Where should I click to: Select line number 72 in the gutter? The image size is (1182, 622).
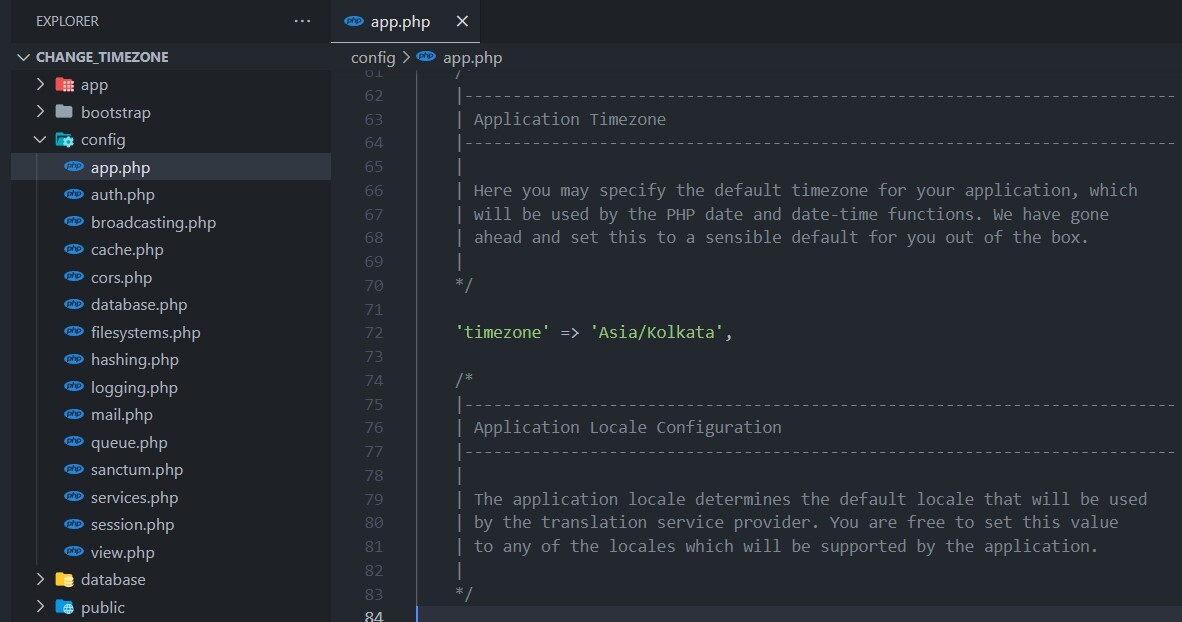coord(373,331)
